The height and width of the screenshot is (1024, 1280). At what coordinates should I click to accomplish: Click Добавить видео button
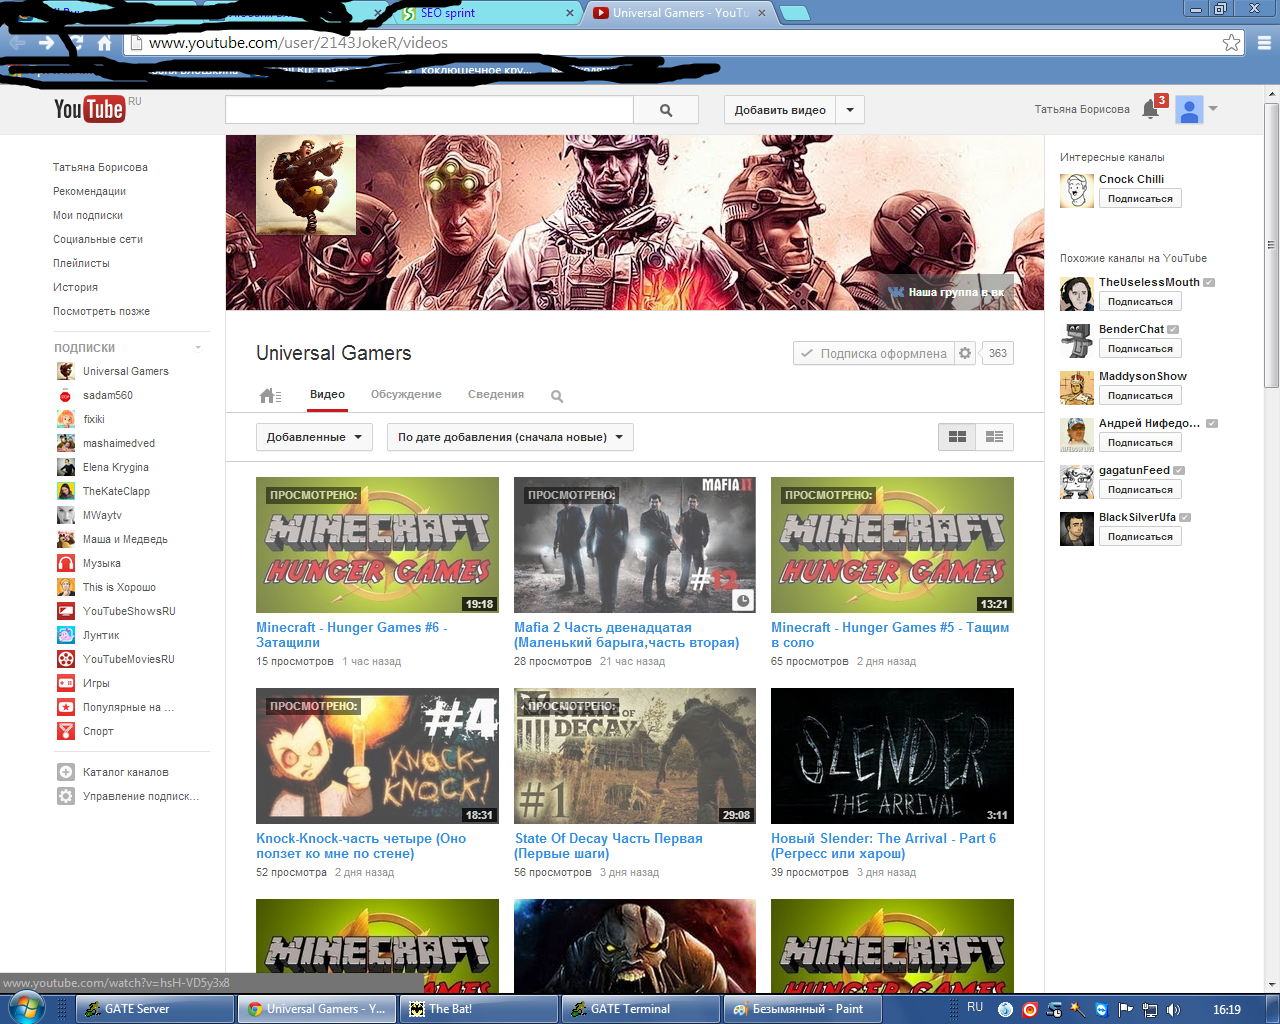pyautogui.click(x=780, y=110)
